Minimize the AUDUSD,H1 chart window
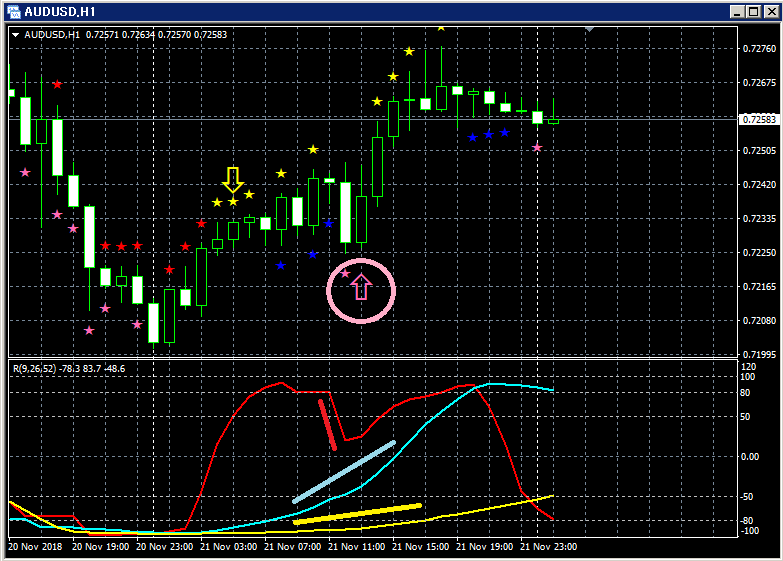The width and height of the screenshot is (783, 561). tap(737, 11)
